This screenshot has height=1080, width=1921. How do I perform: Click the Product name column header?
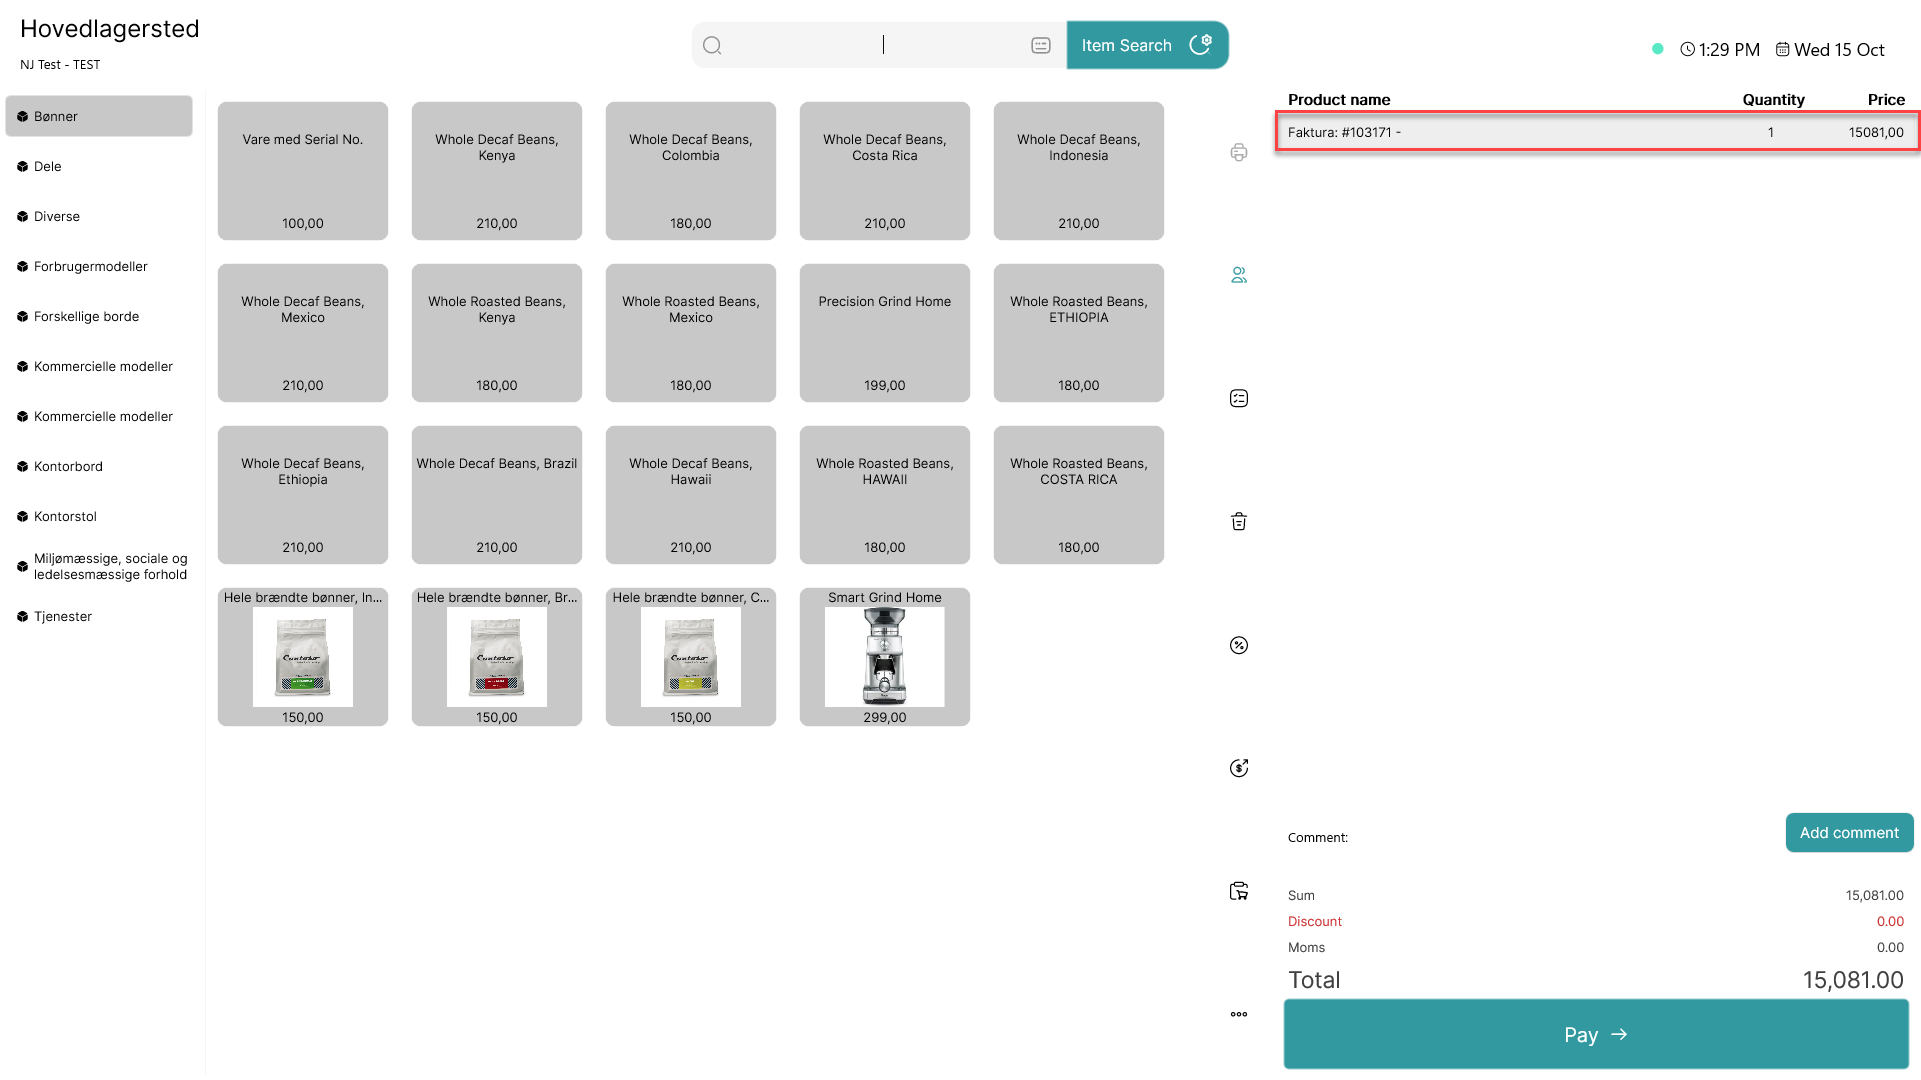[x=1339, y=99]
